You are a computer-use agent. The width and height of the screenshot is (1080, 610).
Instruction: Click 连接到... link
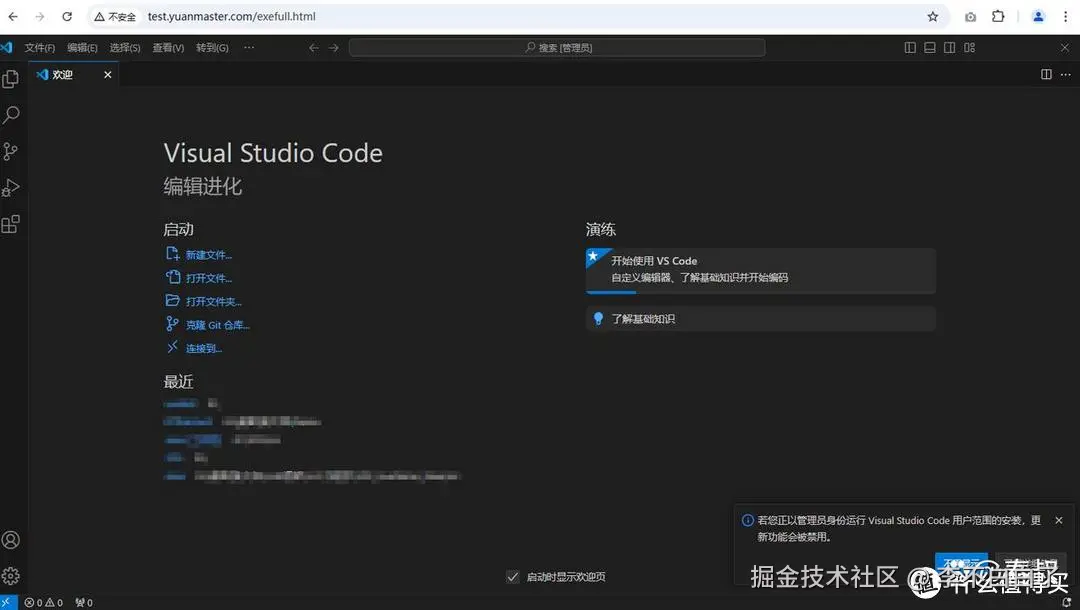[204, 348]
